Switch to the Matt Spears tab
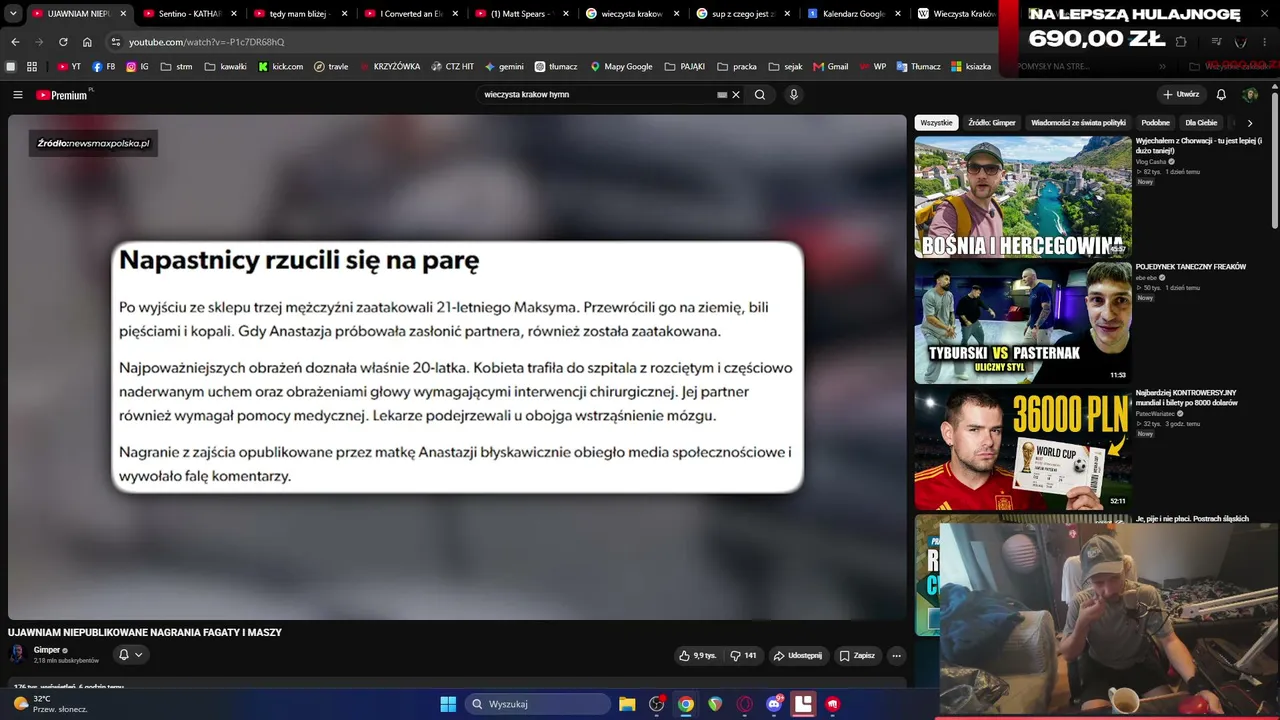Image resolution: width=1280 pixels, height=720 pixels. [x=521, y=14]
